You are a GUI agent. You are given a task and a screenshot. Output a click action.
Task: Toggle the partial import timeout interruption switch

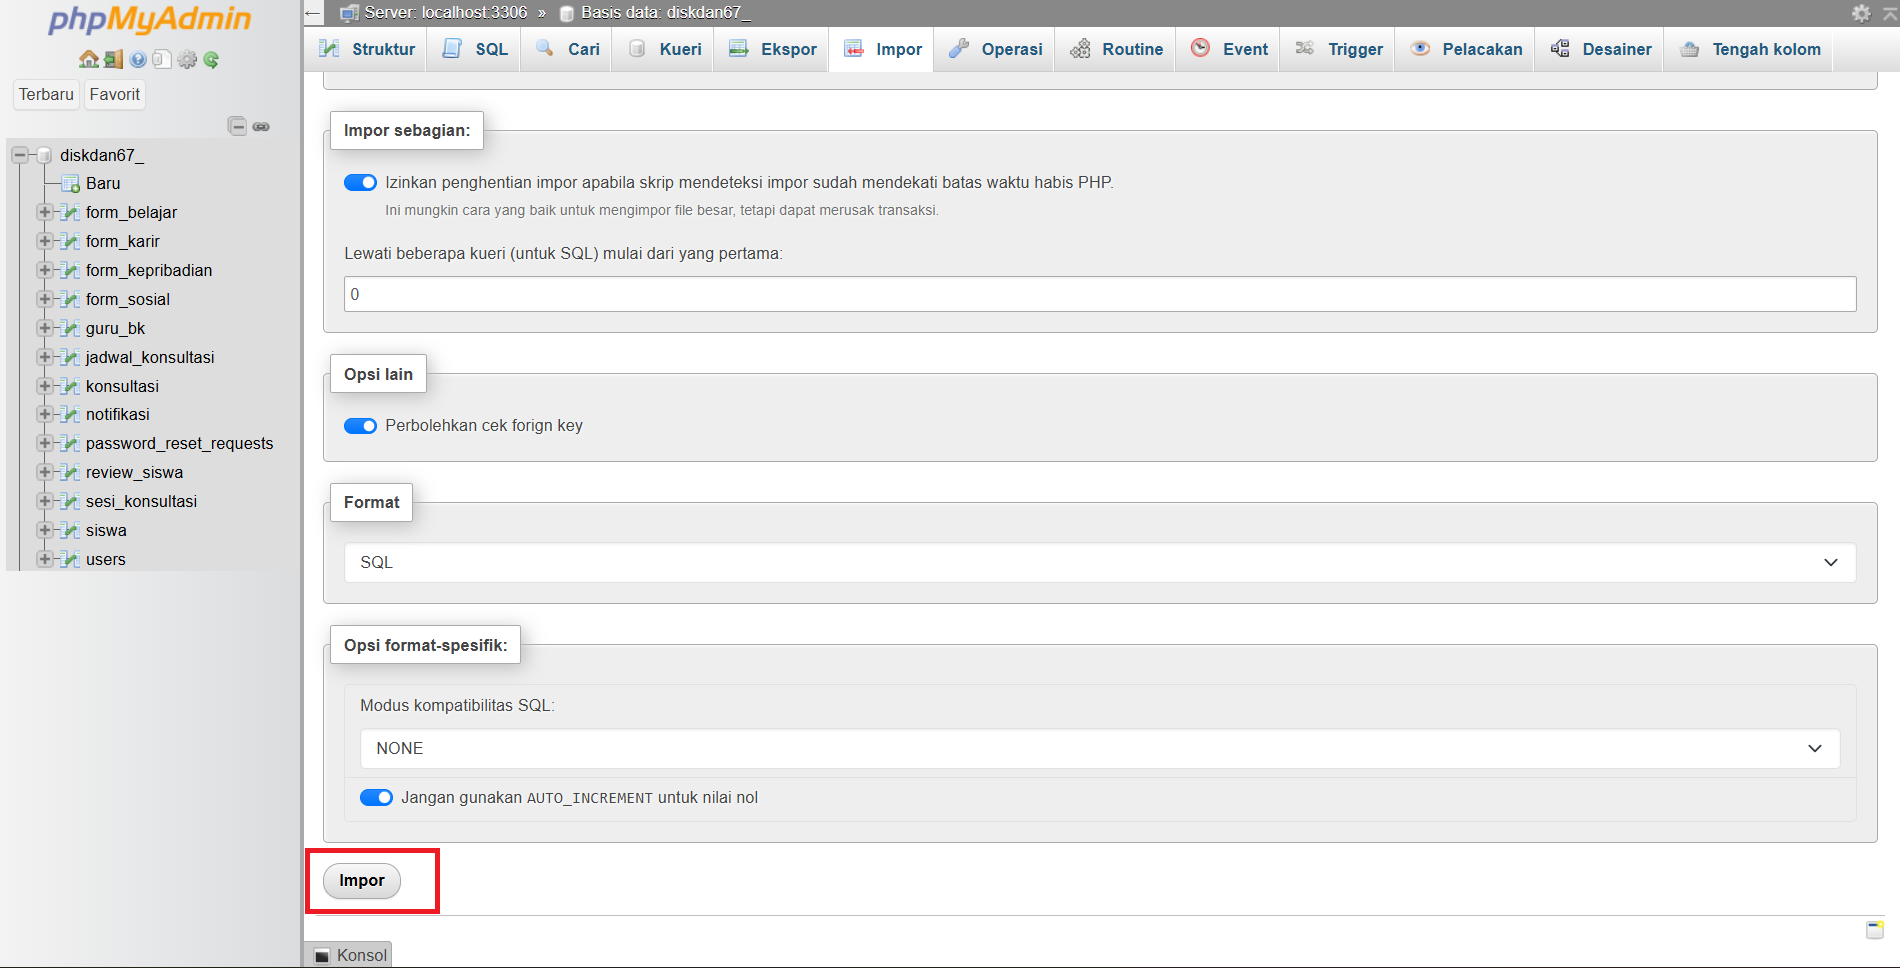click(x=360, y=183)
